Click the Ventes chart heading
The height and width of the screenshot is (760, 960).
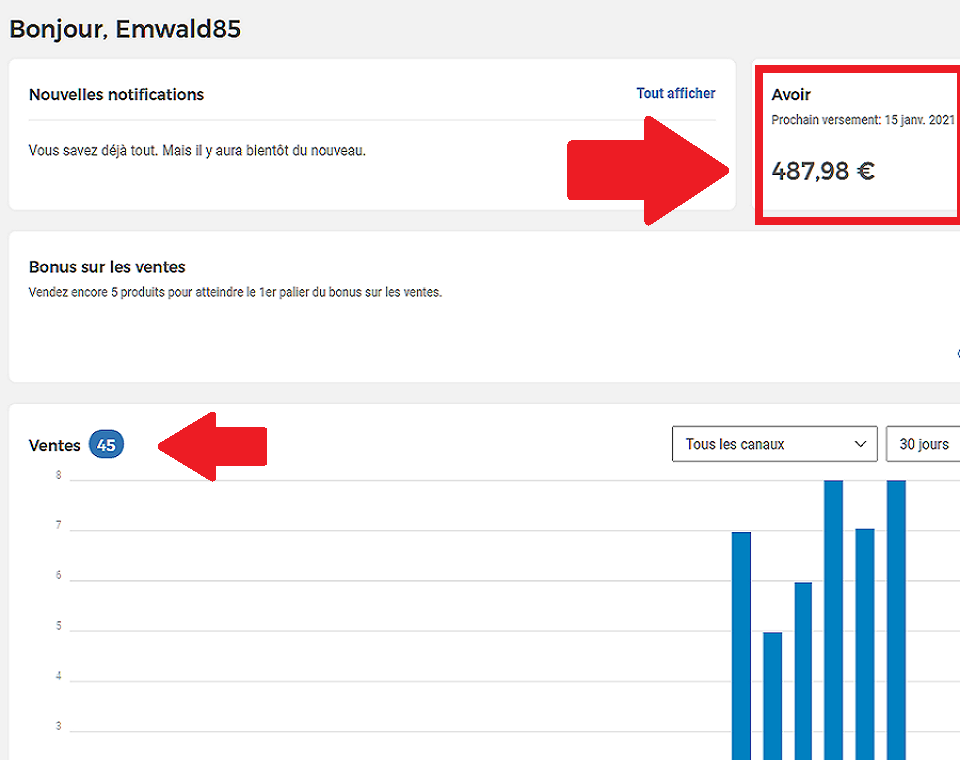pos(54,445)
